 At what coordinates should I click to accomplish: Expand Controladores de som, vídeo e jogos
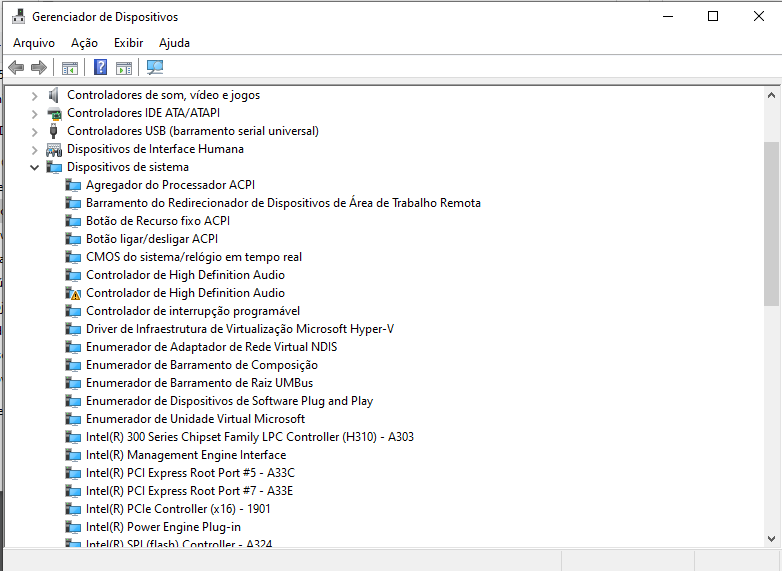point(34,95)
